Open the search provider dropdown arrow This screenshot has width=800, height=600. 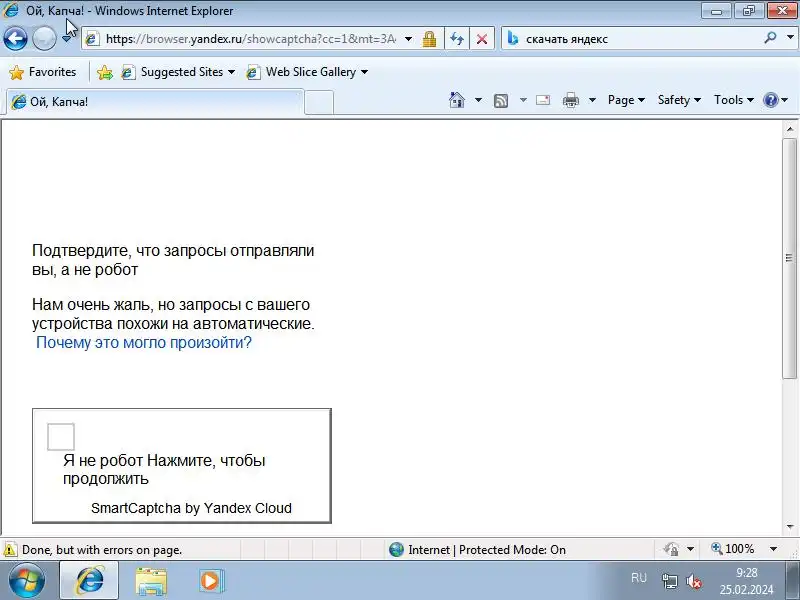(x=790, y=38)
